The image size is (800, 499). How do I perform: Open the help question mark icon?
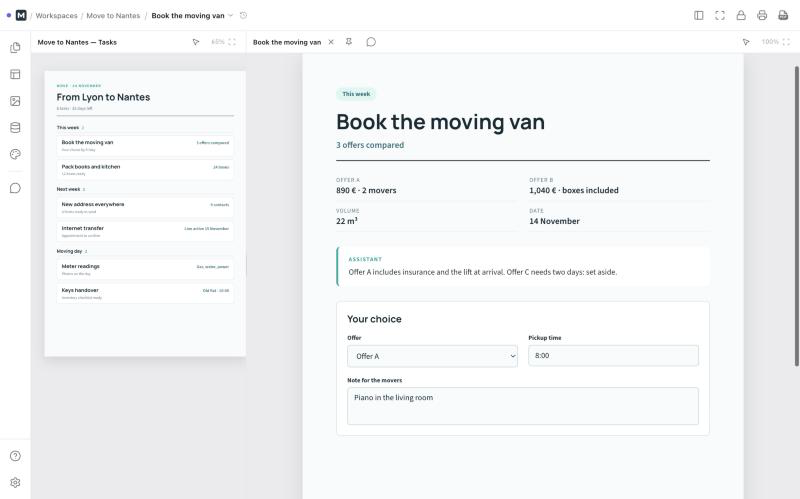15,456
